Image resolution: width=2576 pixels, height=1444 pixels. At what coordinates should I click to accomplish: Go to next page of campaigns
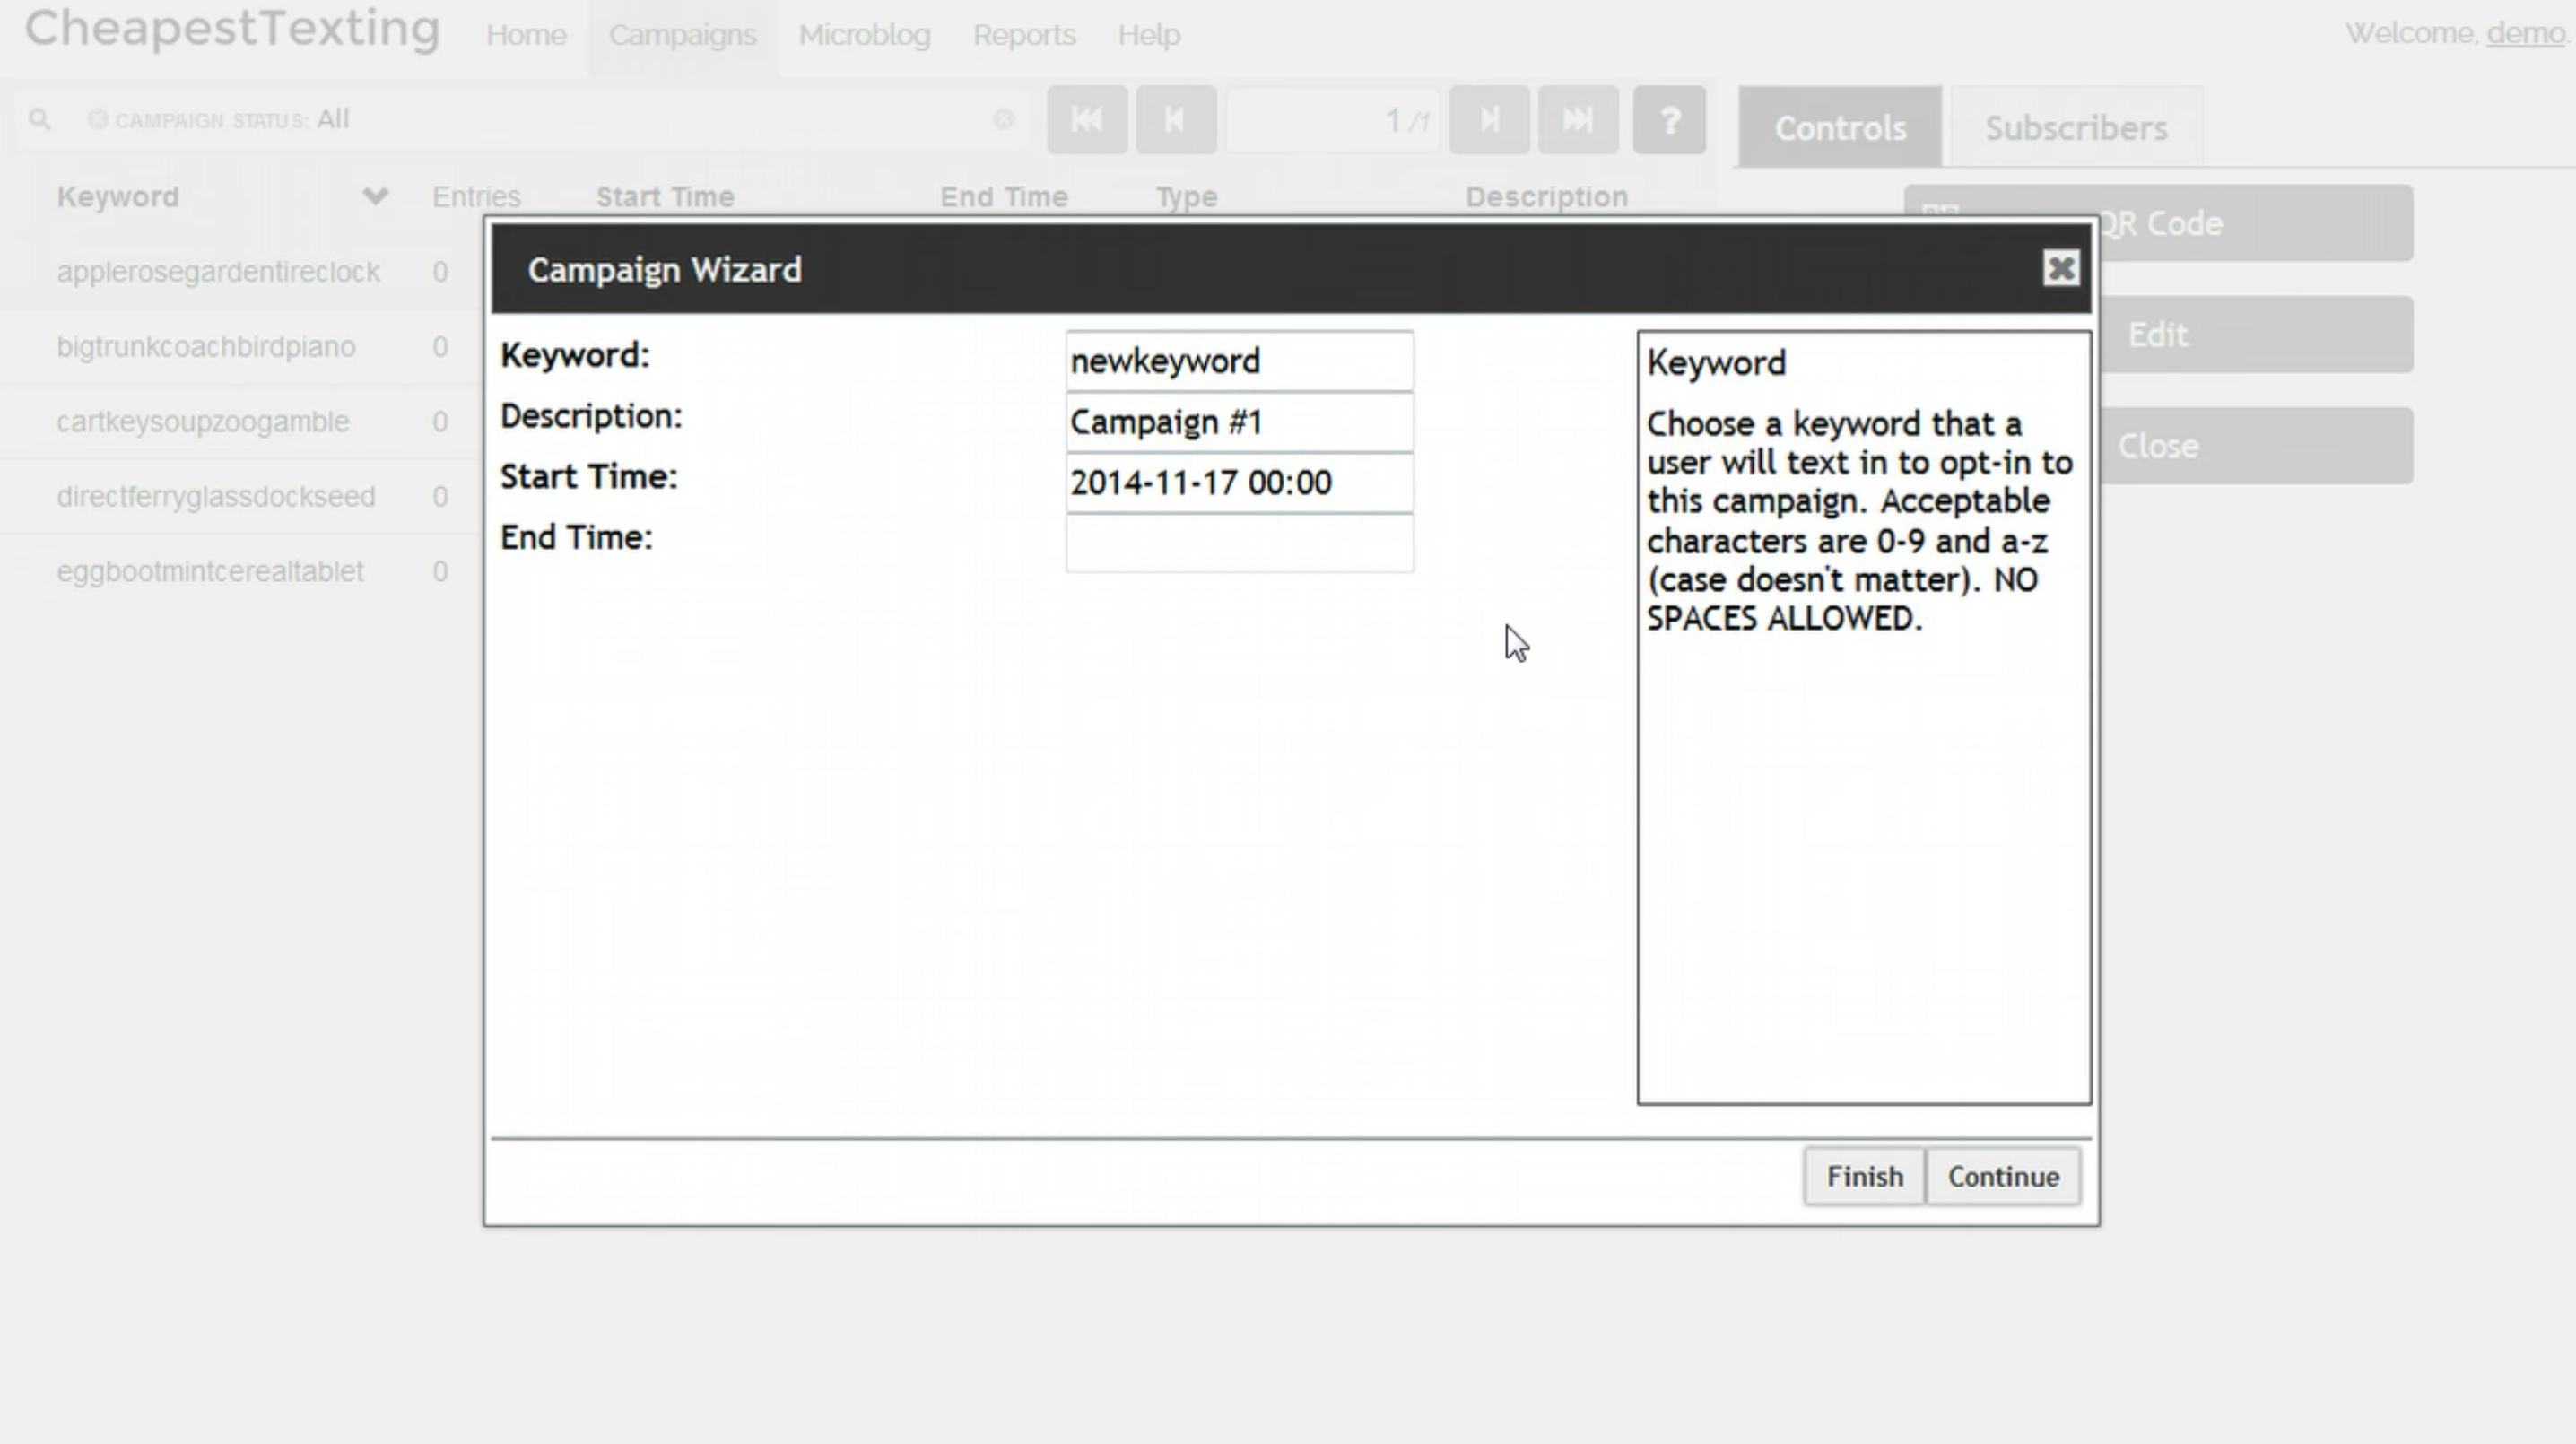click(1489, 120)
